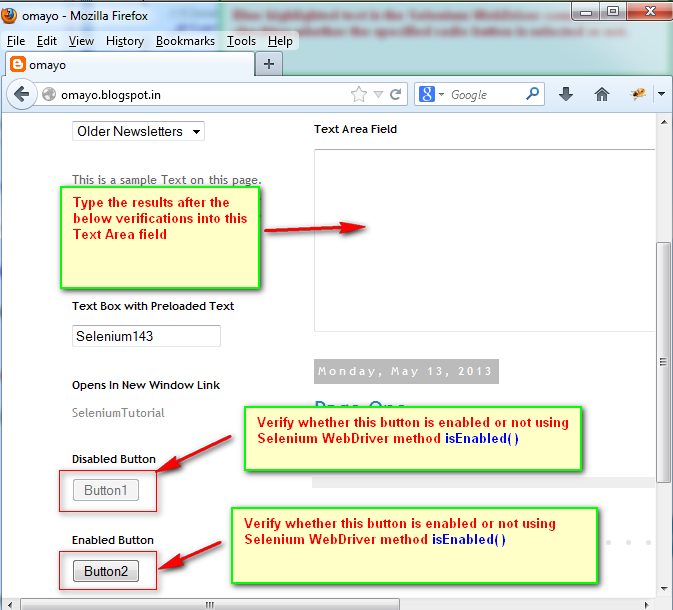Viewport: 673px width, 610px height.
Task: Click horizontal scrollbar right arrow
Action: pyautogui.click(x=647, y=605)
